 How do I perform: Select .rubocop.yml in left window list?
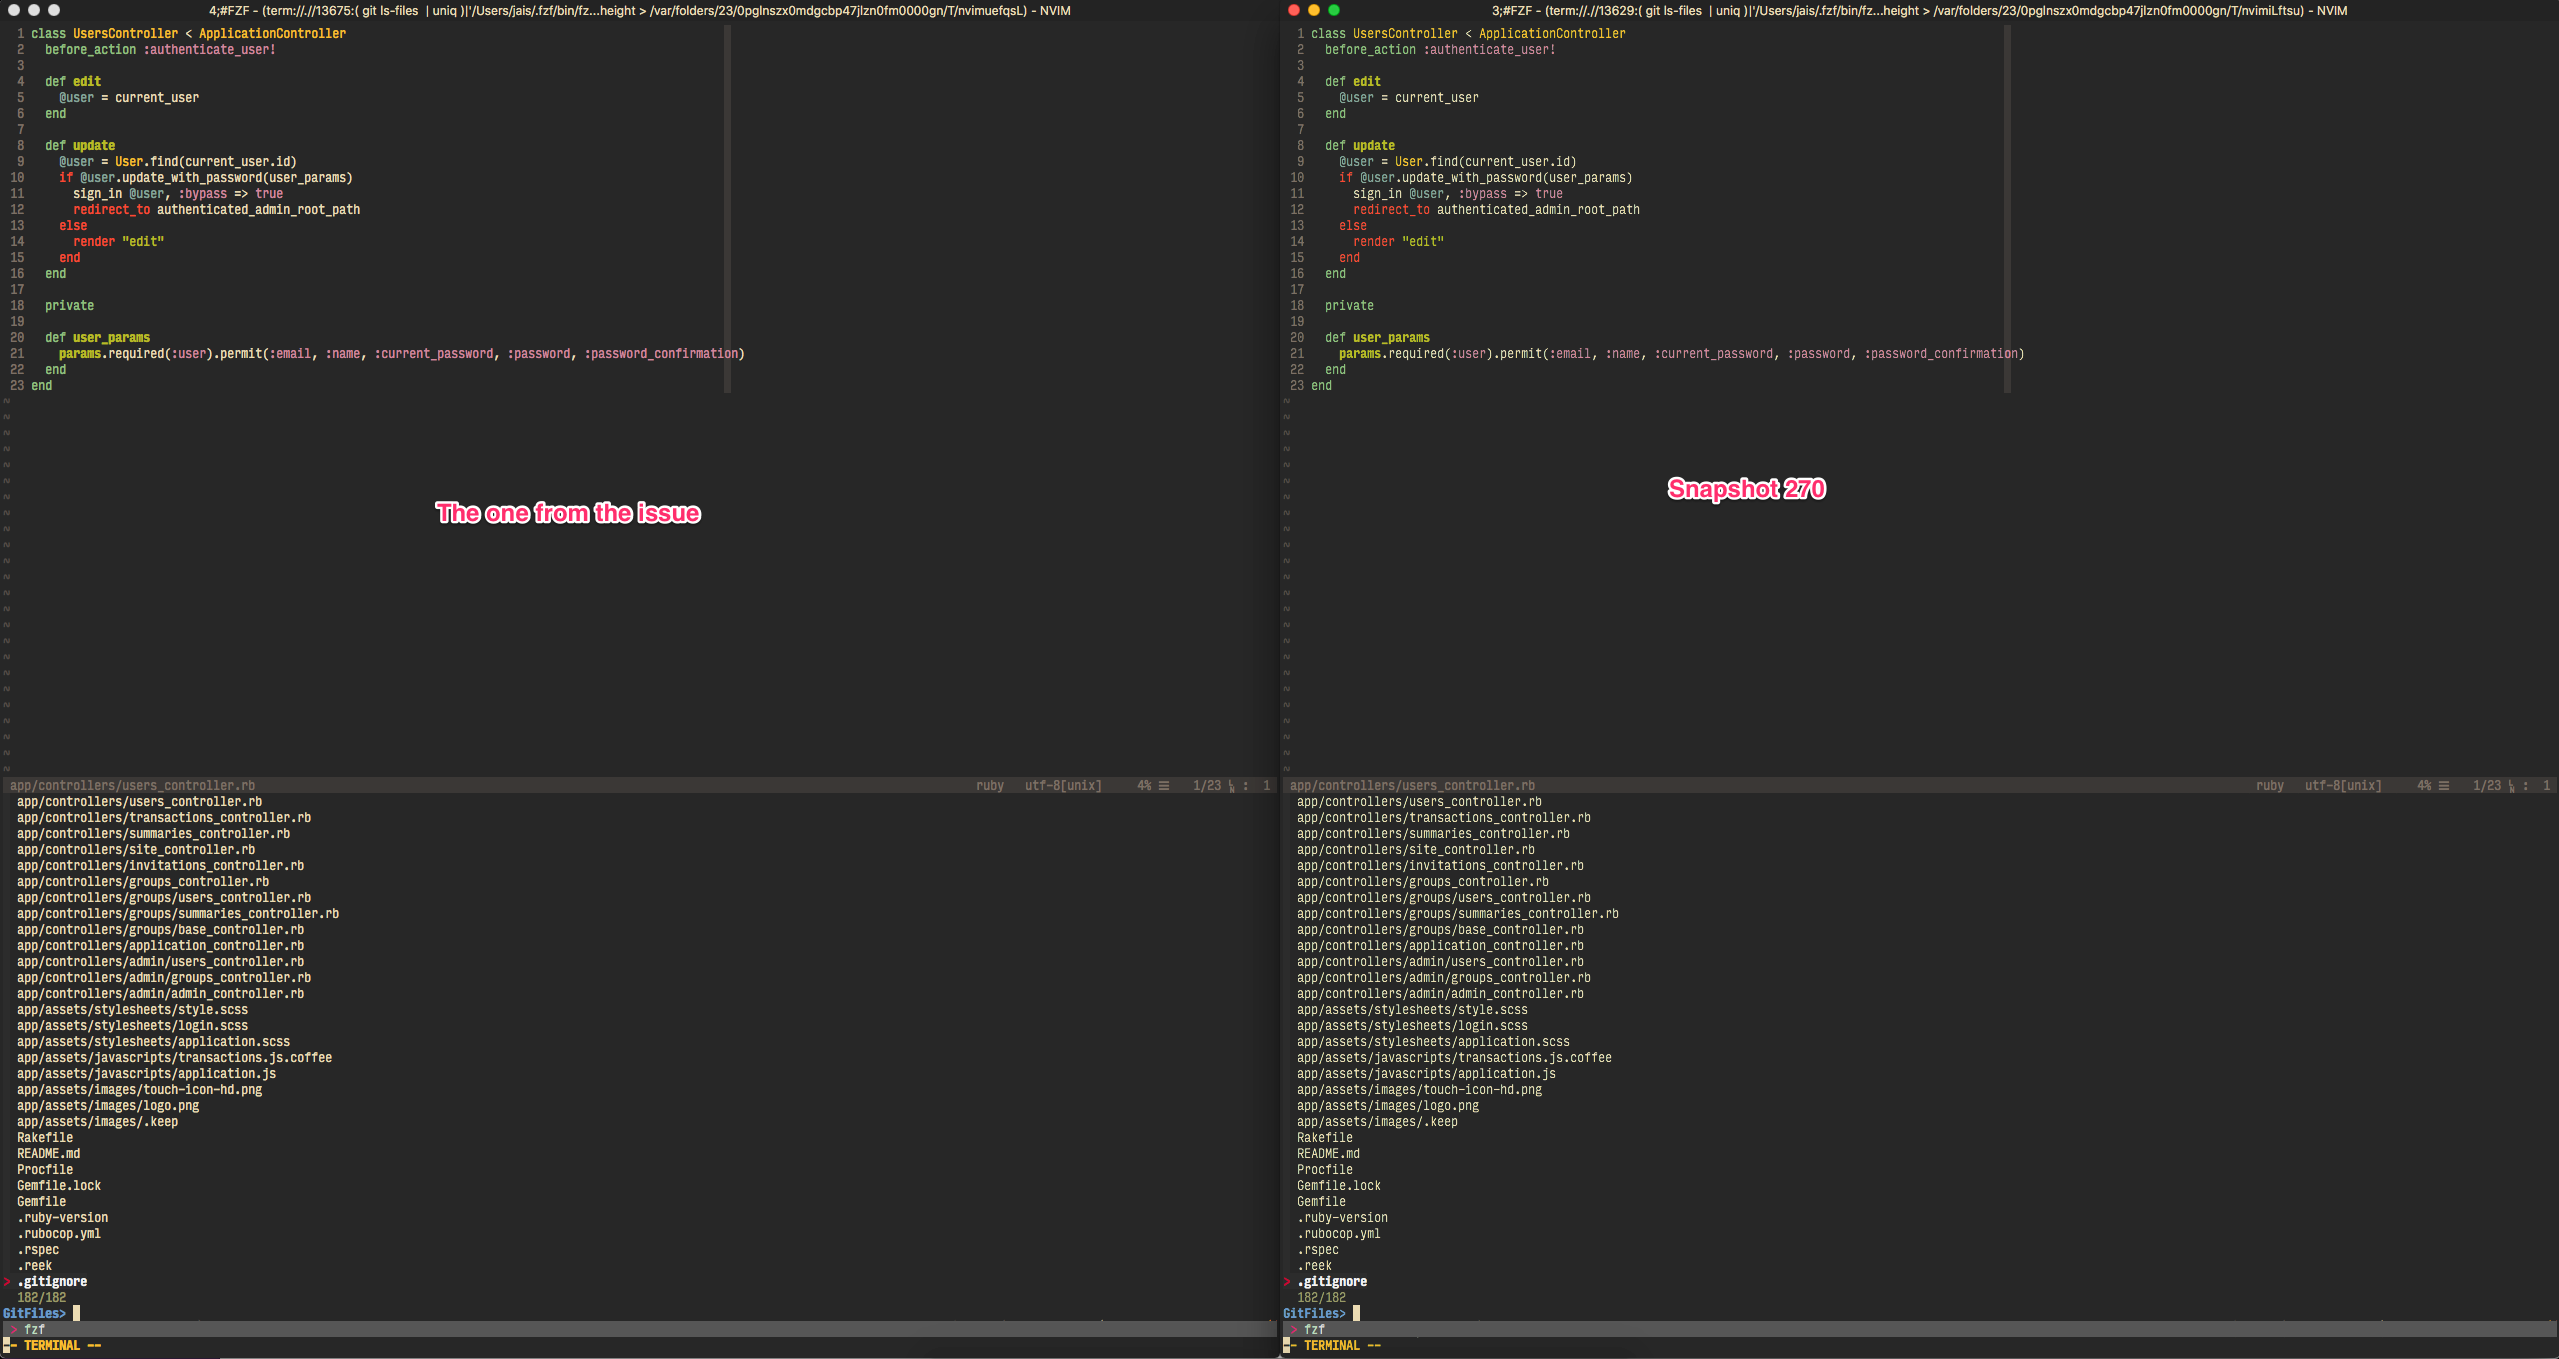pyautogui.click(x=59, y=1233)
